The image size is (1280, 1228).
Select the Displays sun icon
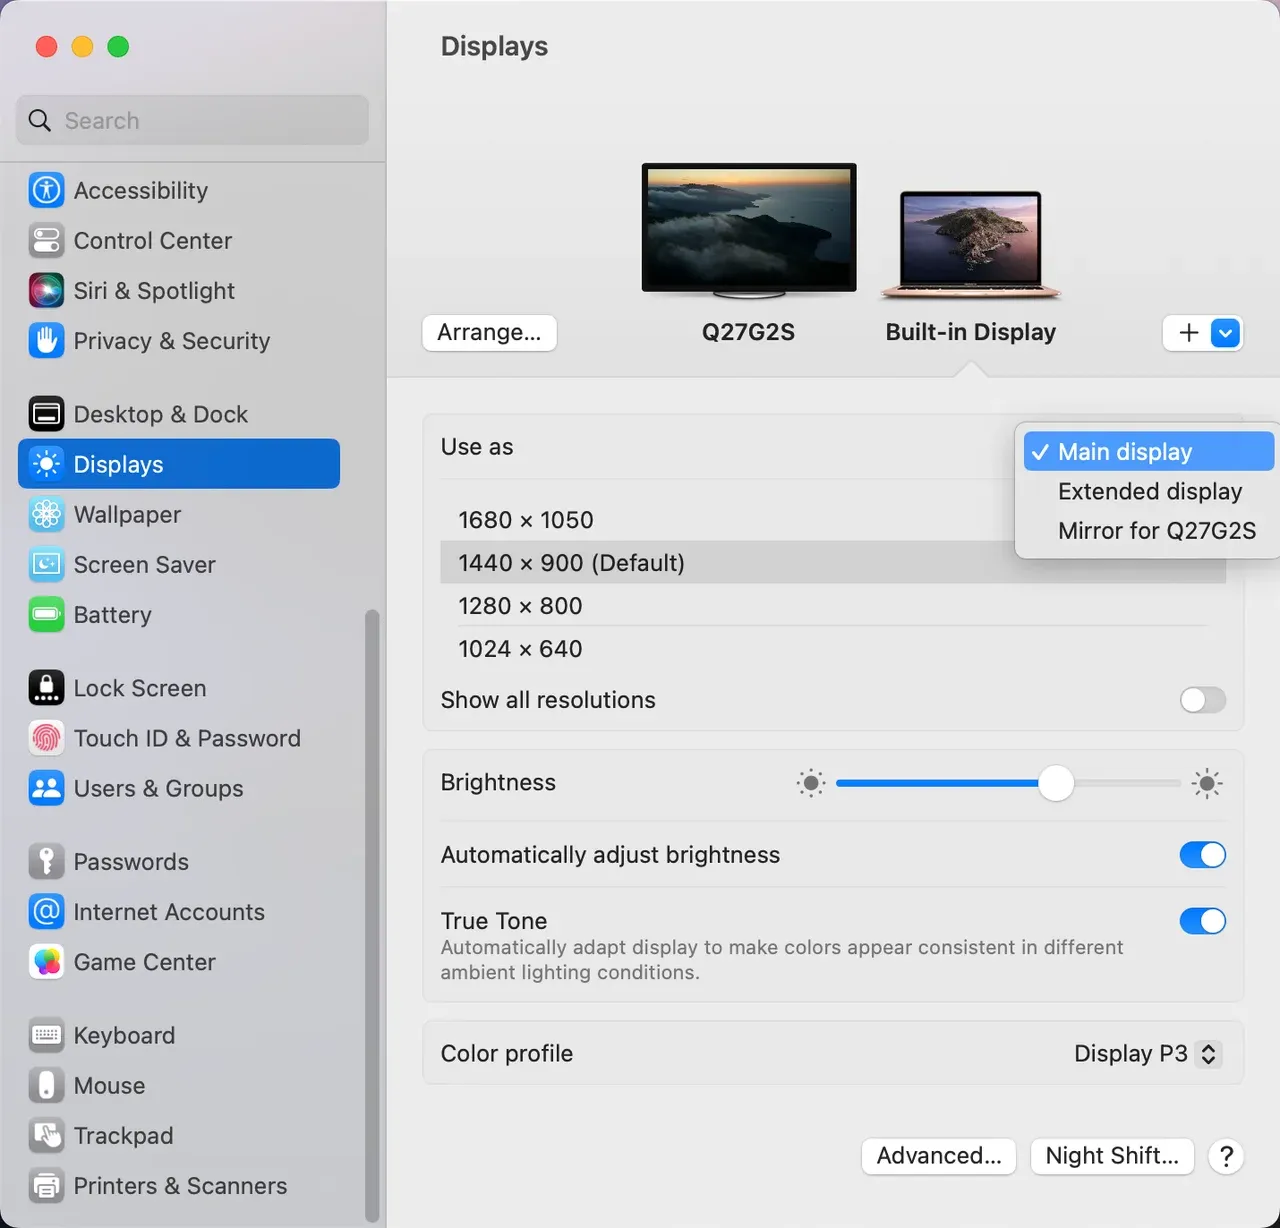pyautogui.click(x=46, y=464)
